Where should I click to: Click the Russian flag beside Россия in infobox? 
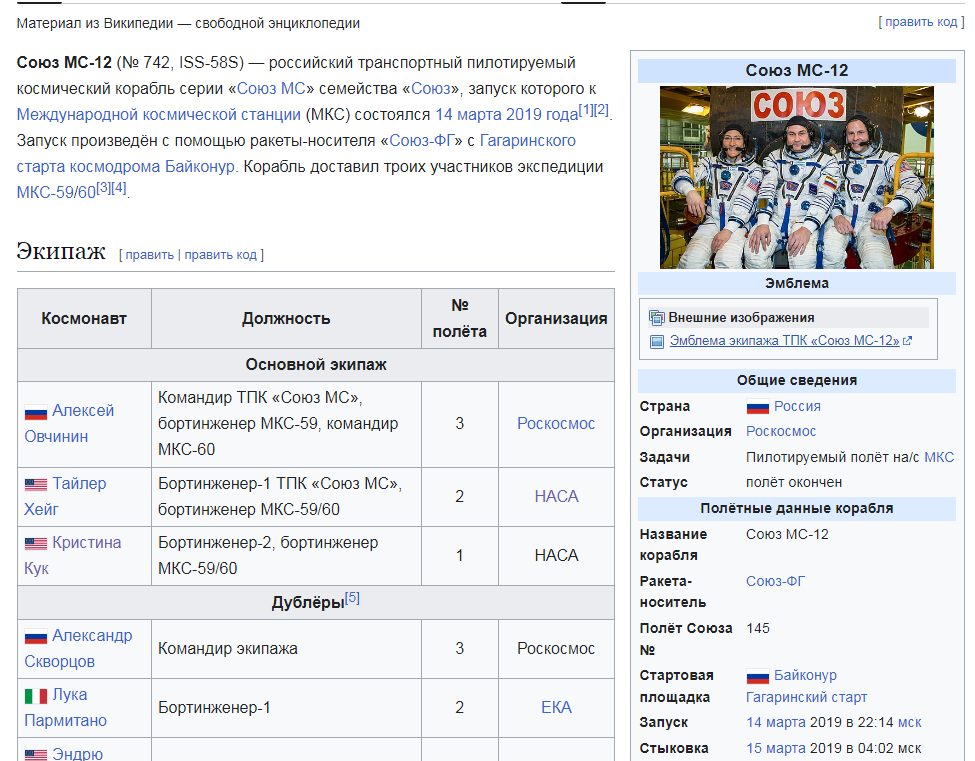tap(757, 407)
